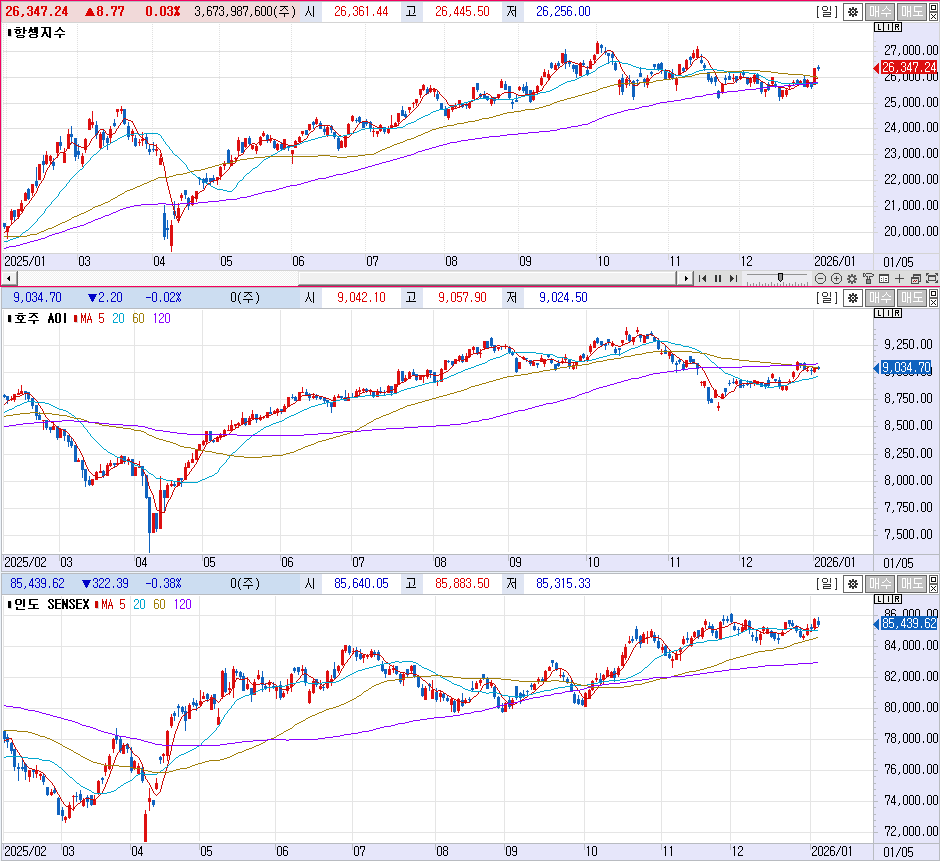Open chart settings gear in bottom toolbar

point(852,278)
